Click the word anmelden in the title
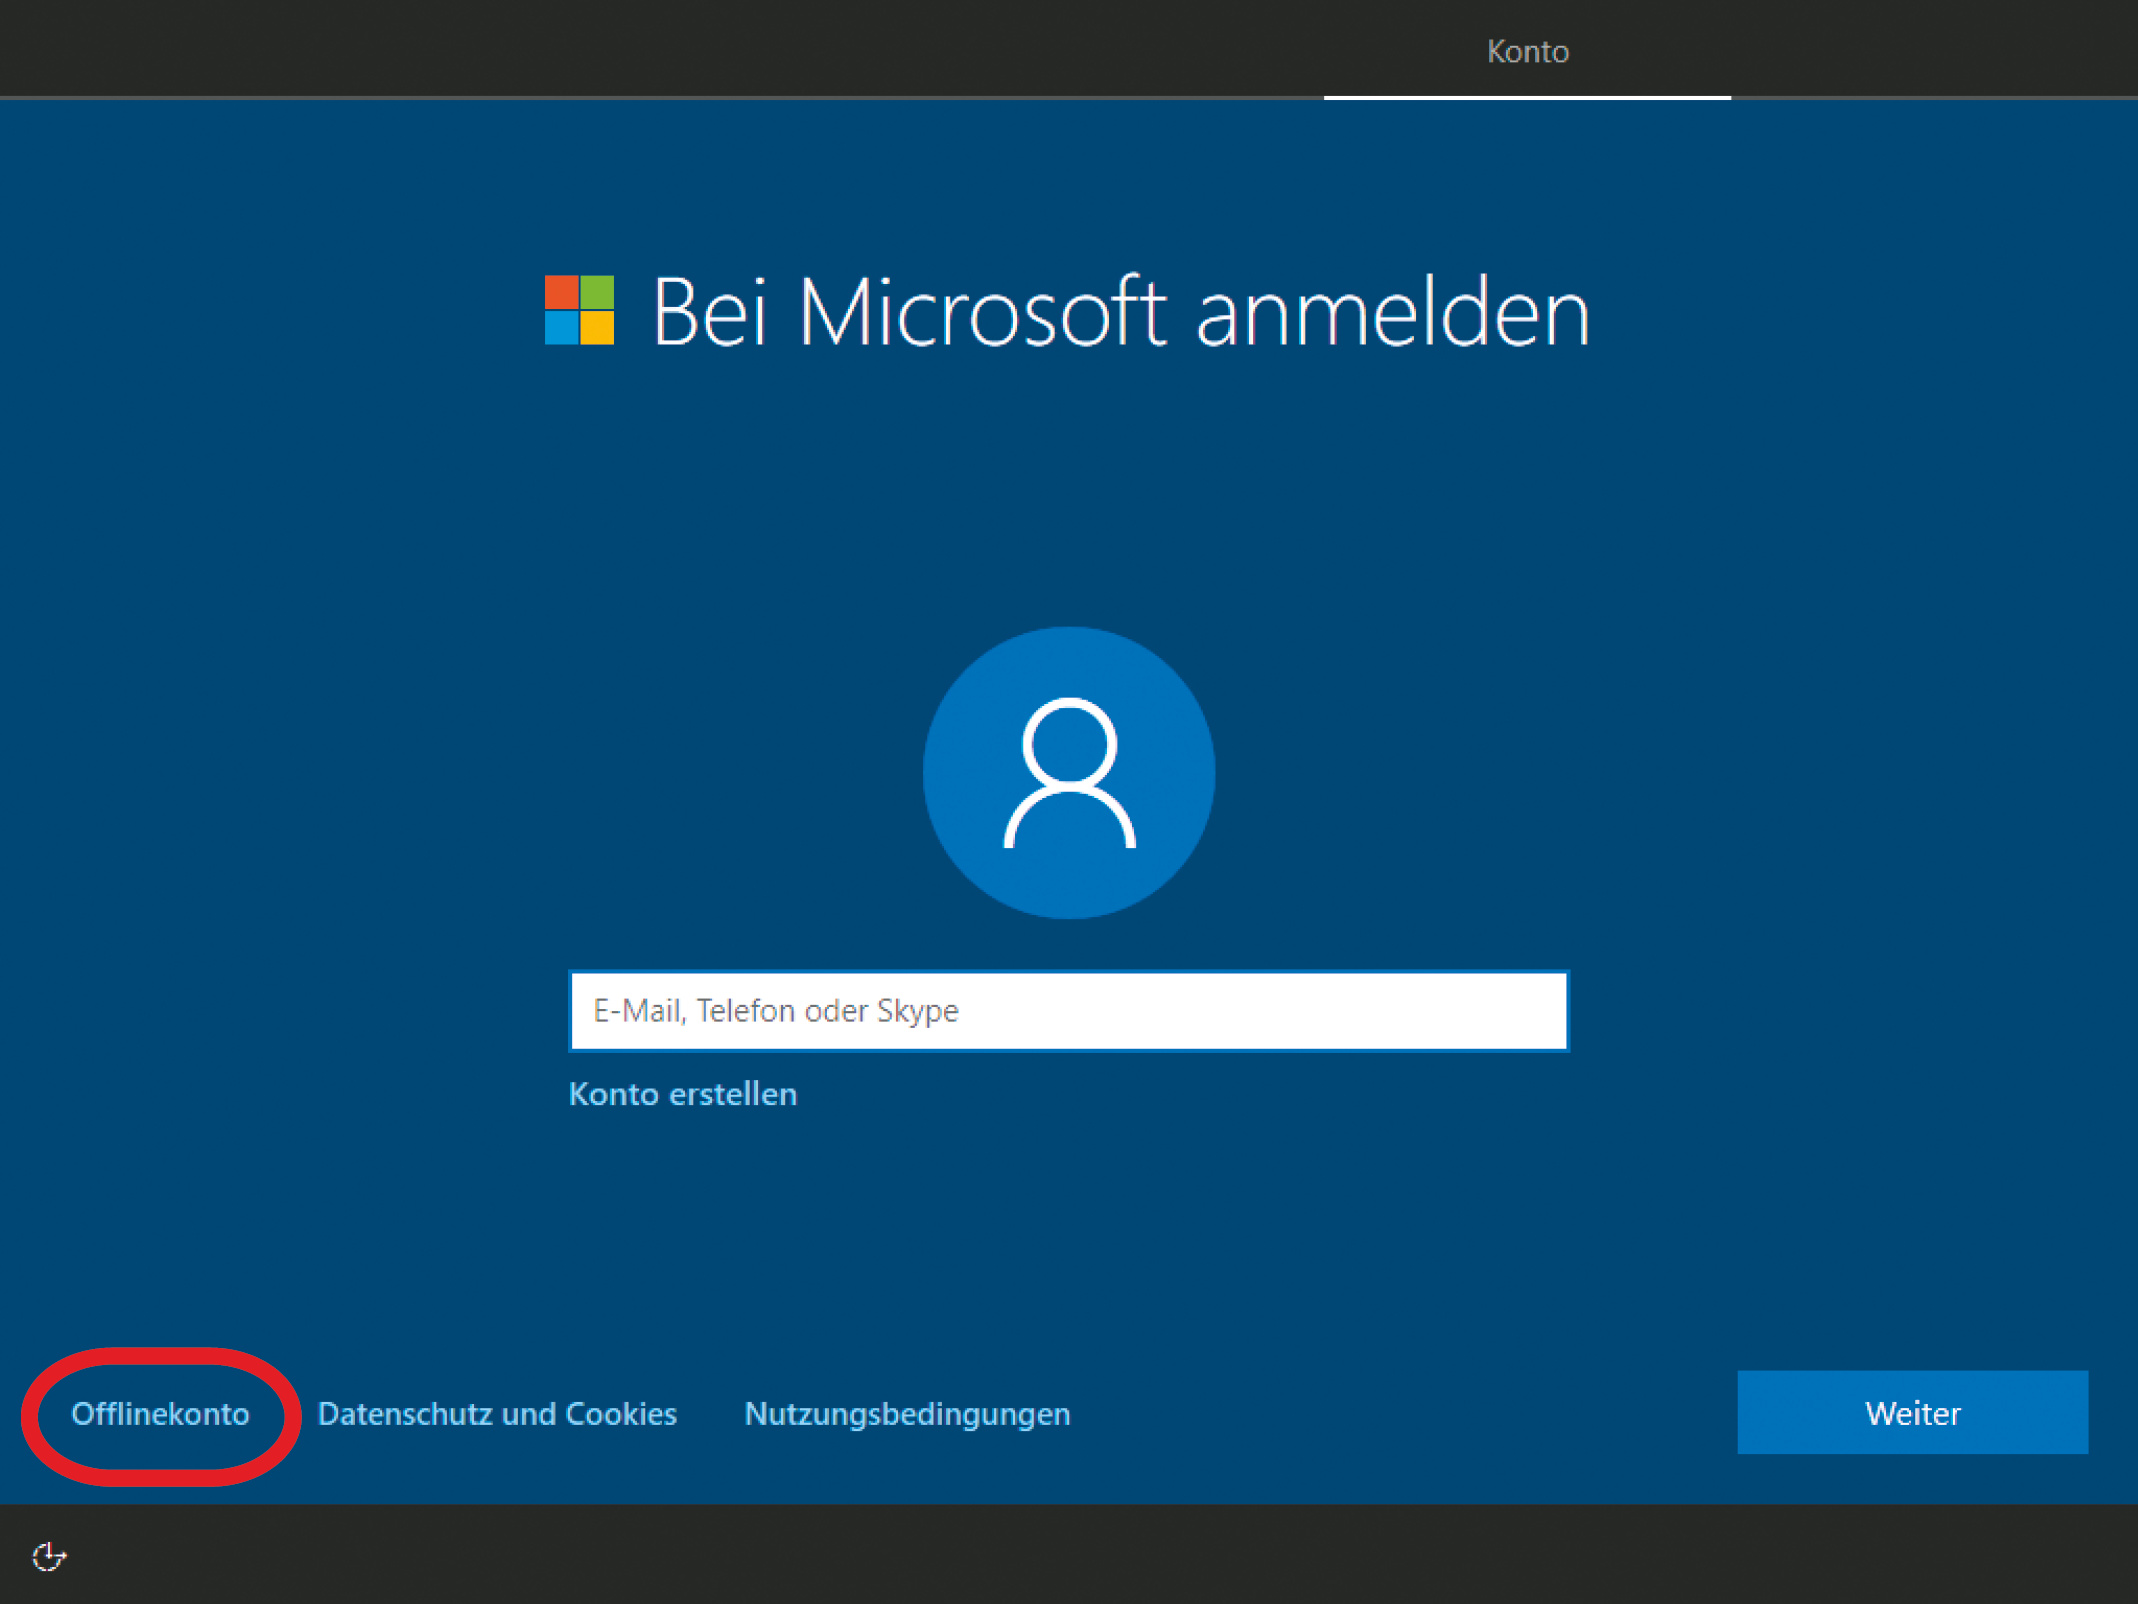Image resolution: width=2138 pixels, height=1604 pixels. click(1392, 314)
